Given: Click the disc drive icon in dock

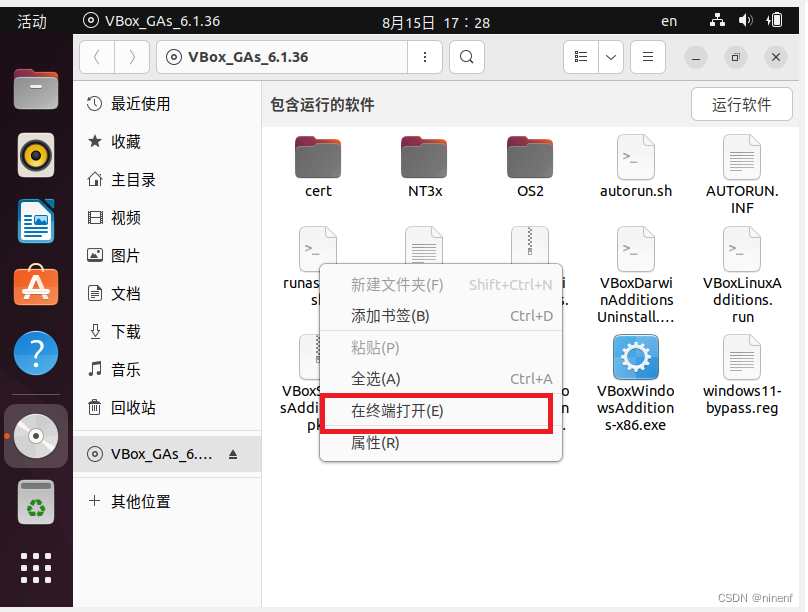Looking at the screenshot, I should point(36,436).
